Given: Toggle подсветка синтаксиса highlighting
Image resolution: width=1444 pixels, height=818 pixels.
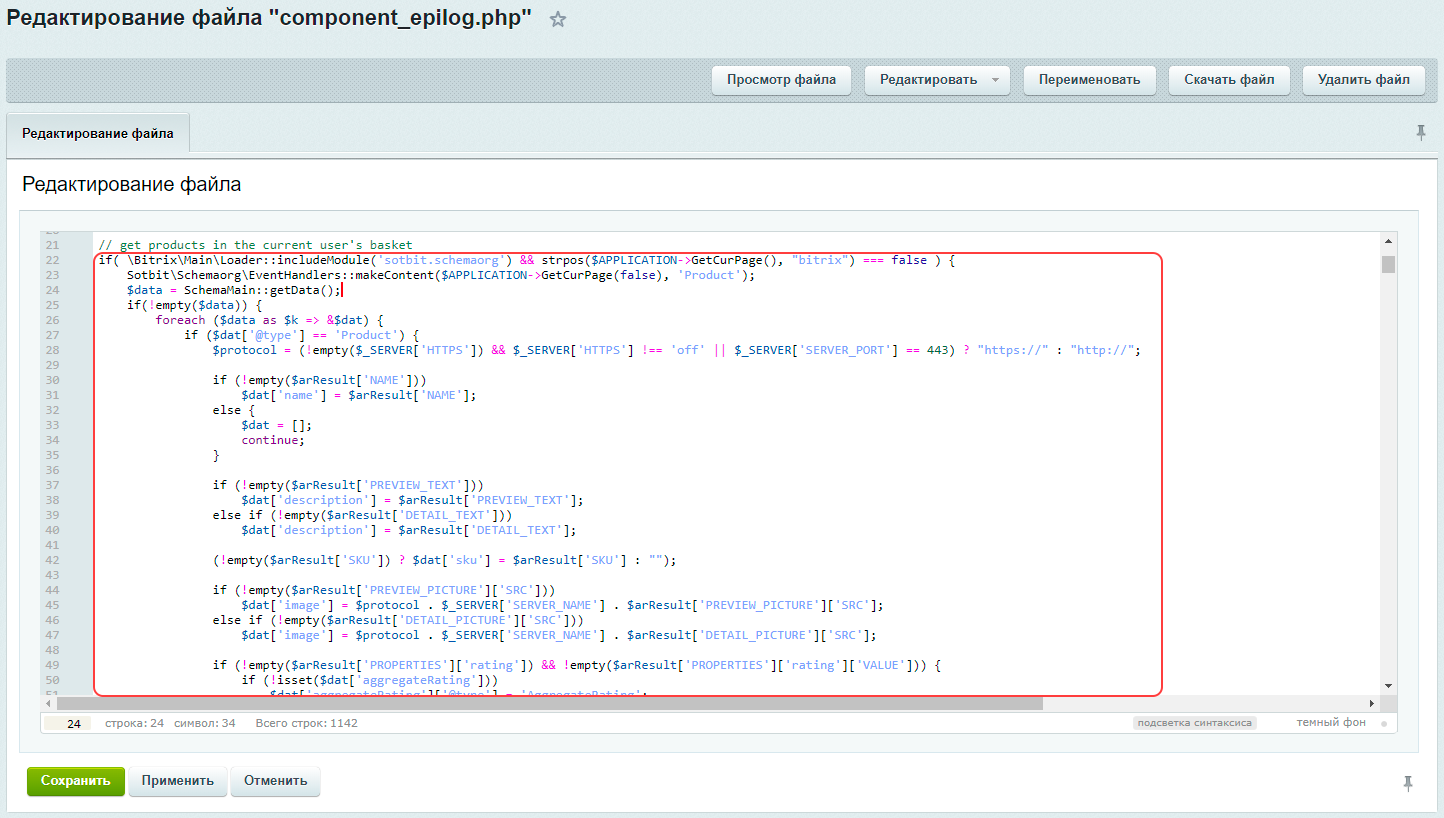Looking at the screenshot, I should coord(1194,722).
